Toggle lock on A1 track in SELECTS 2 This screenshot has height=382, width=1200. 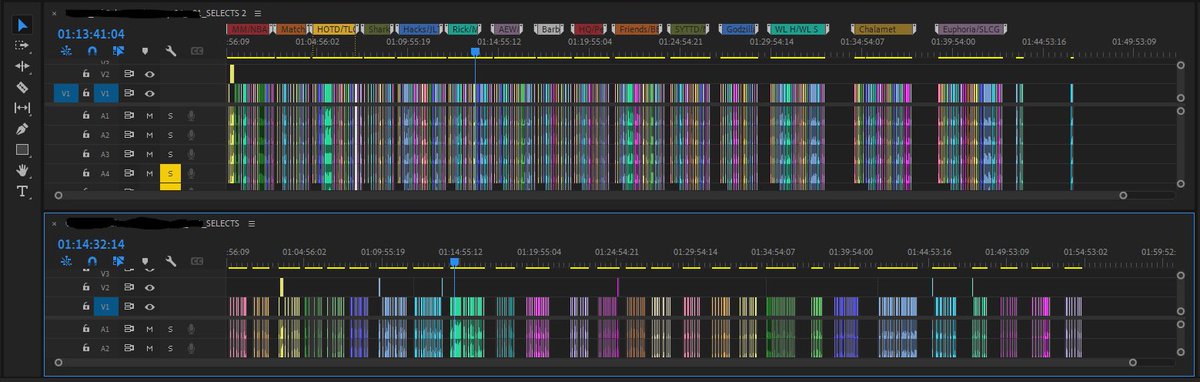pyautogui.click(x=86, y=116)
